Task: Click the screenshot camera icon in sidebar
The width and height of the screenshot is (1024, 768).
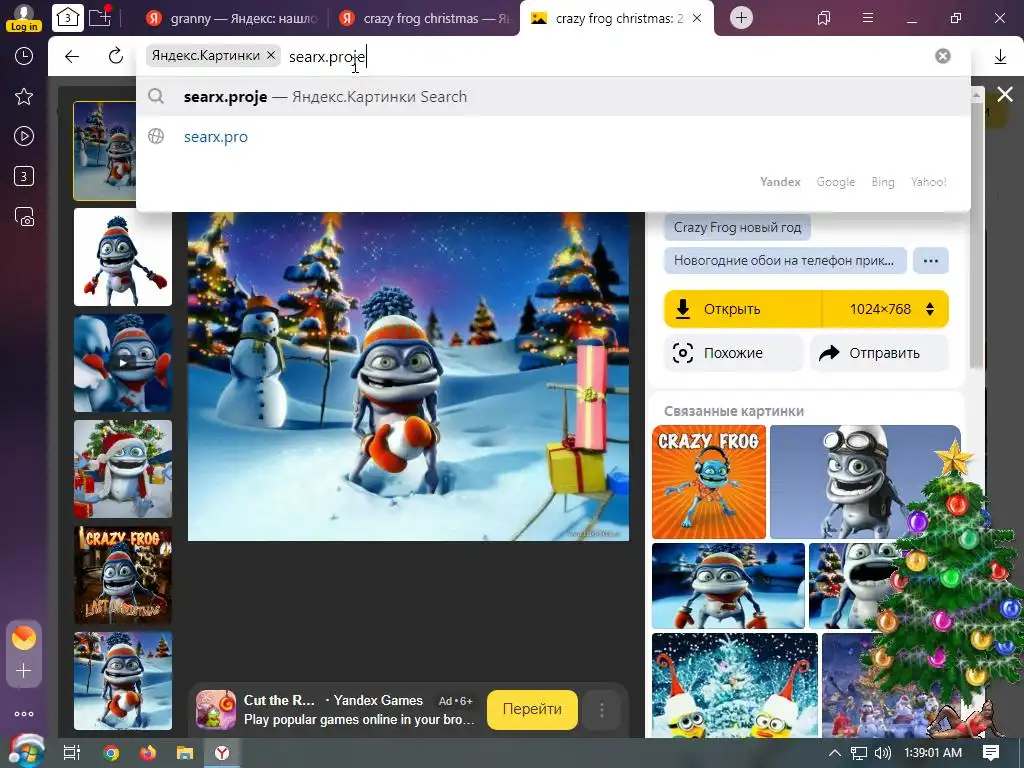Action: (24, 217)
